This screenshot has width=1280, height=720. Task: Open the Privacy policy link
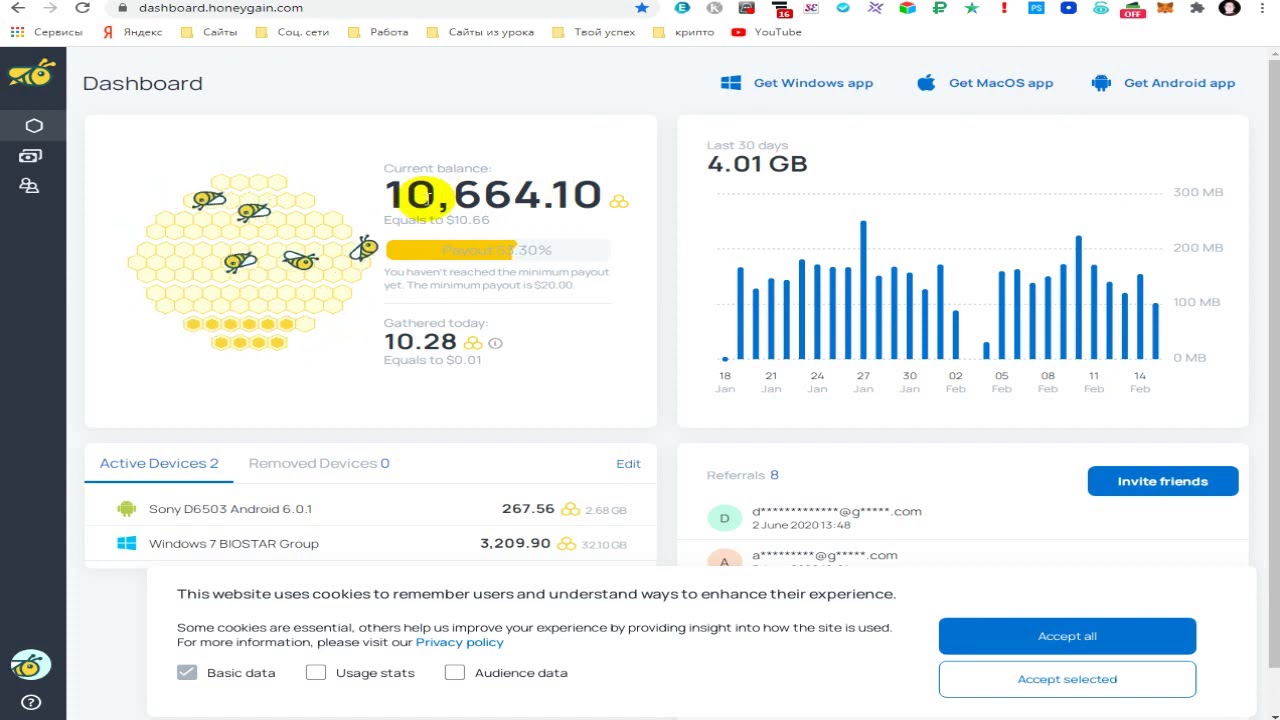[x=460, y=642]
